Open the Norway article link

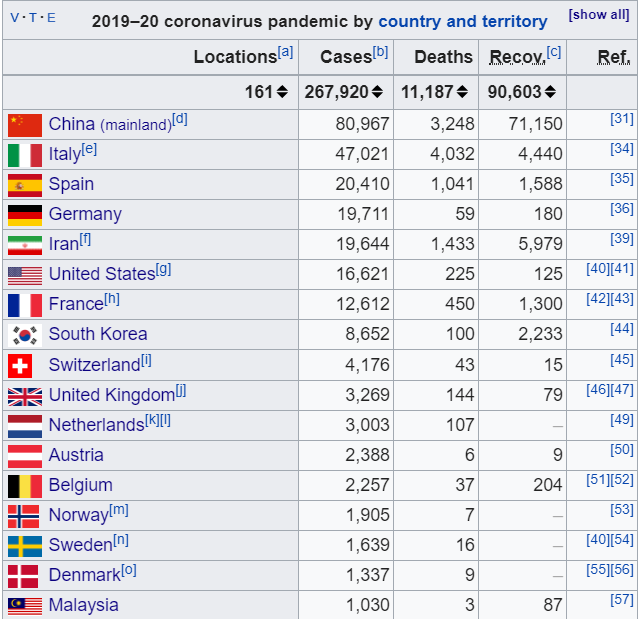point(79,515)
